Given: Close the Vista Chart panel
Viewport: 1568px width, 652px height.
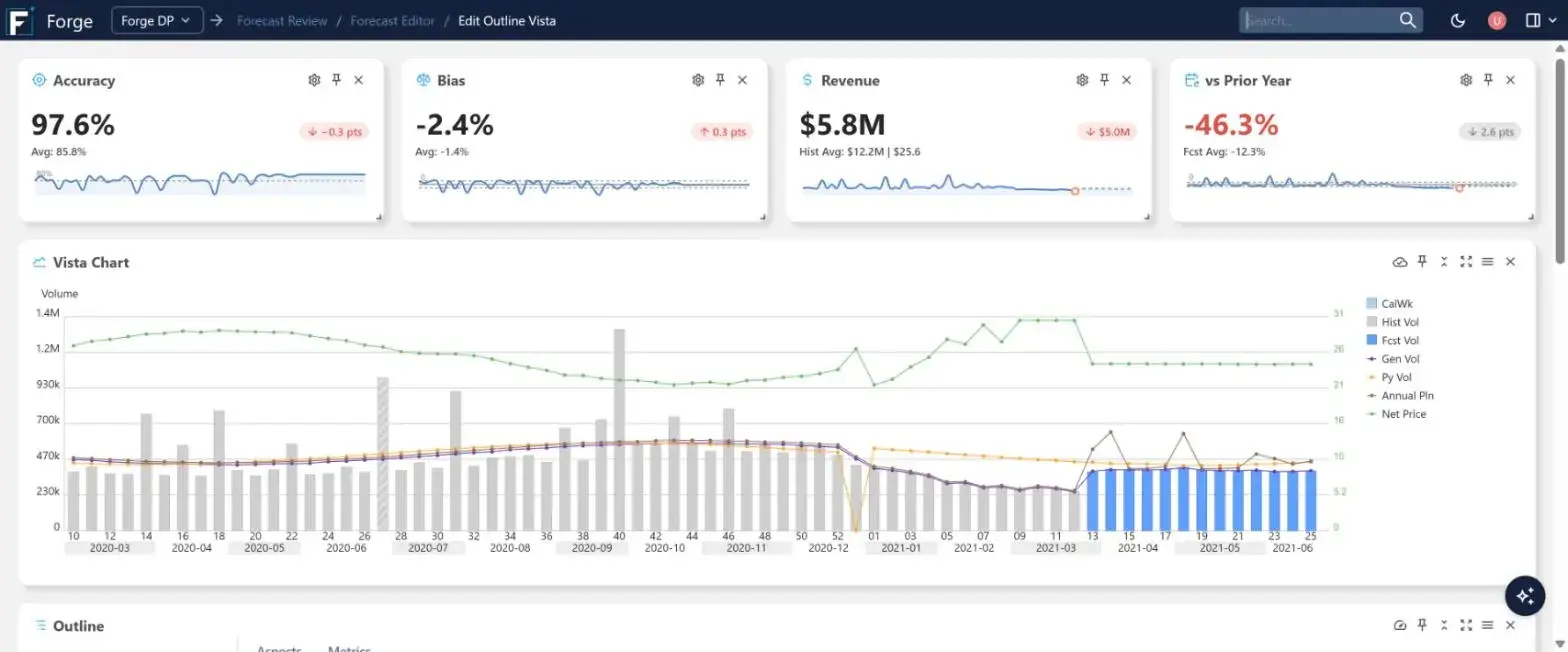Looking at the screenshot, I should (x=1510, y=262).
